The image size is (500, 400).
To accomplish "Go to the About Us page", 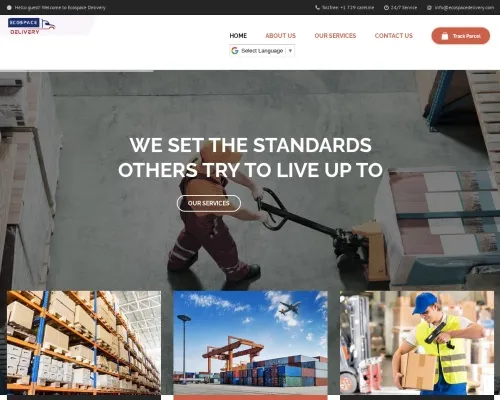I will click(x=280, y=36).
